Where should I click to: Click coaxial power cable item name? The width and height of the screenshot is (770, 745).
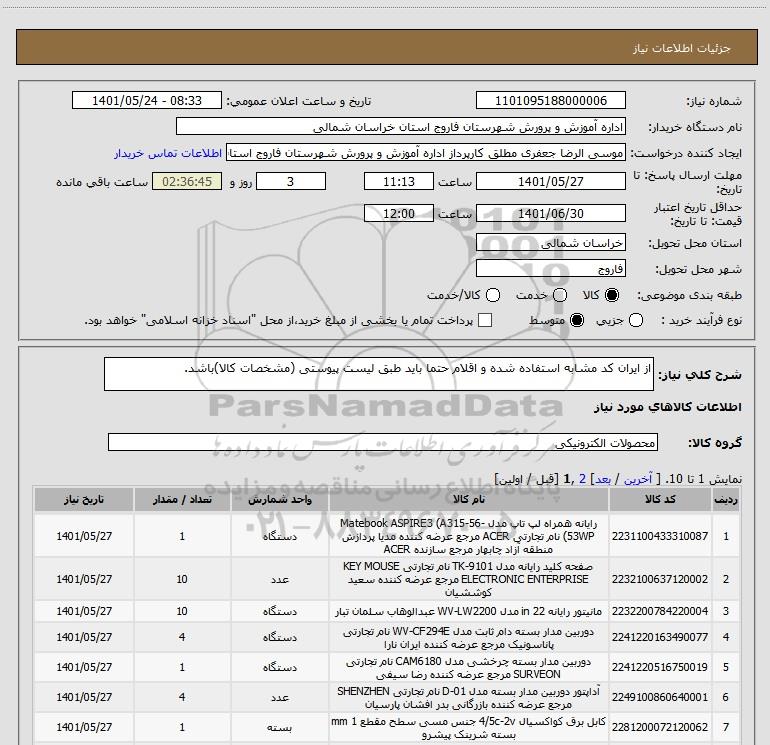click(469, 727)
